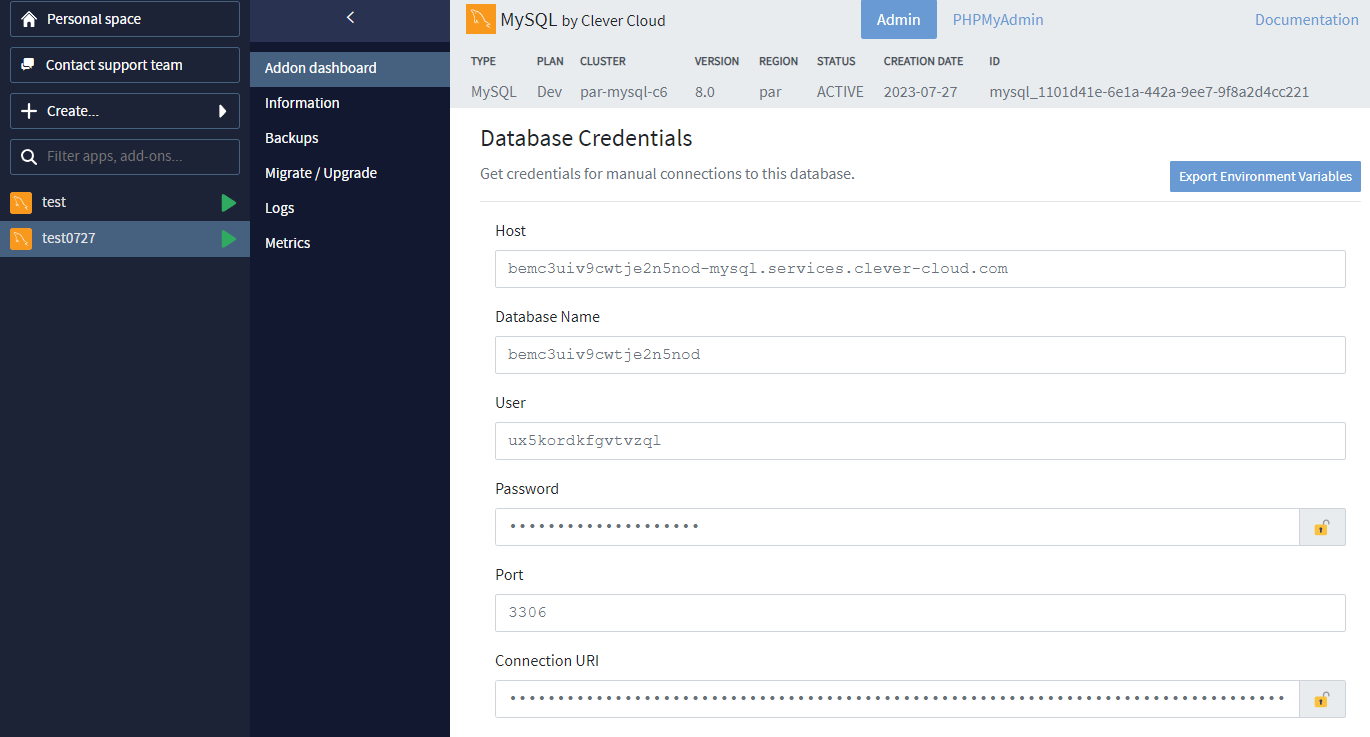Focus the Filter apps, add-ons field
Viewport: 1370px width, 737px height.
click(x=125, y=157)
